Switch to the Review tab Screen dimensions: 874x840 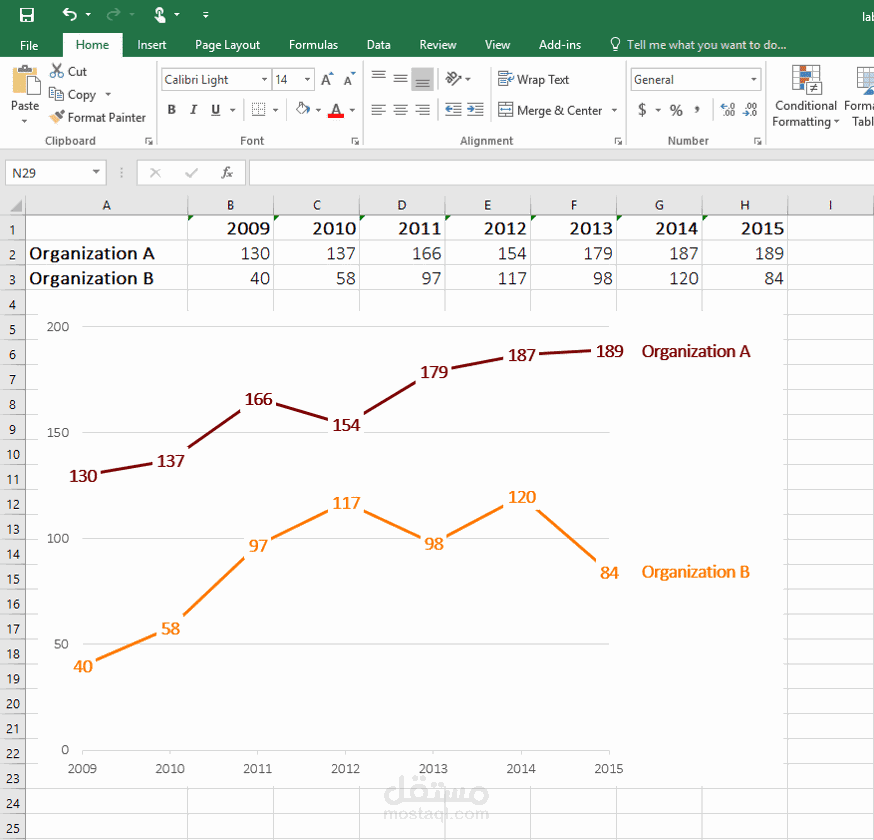(x=438, y=45)
